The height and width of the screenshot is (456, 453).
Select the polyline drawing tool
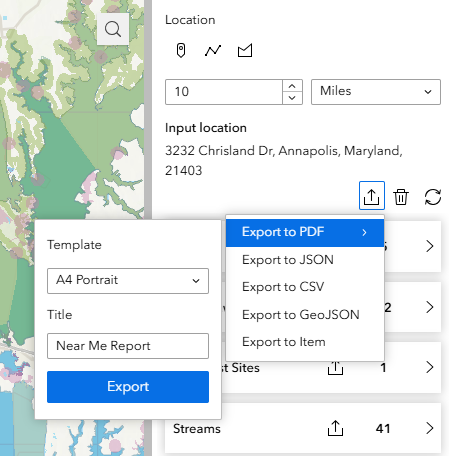[x=213, y=51]
